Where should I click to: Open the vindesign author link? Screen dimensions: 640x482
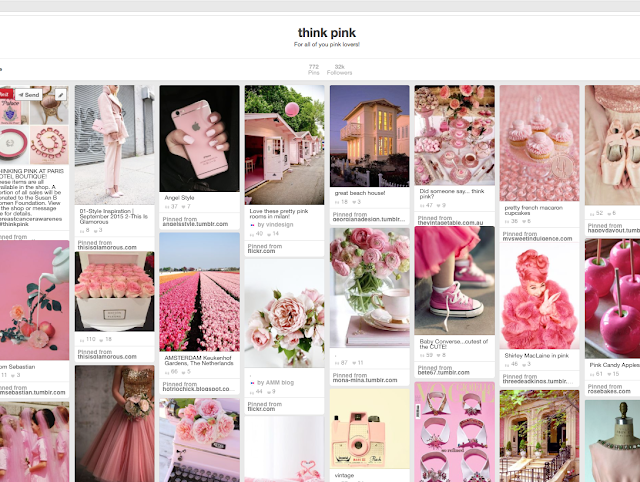coord(276,225)
